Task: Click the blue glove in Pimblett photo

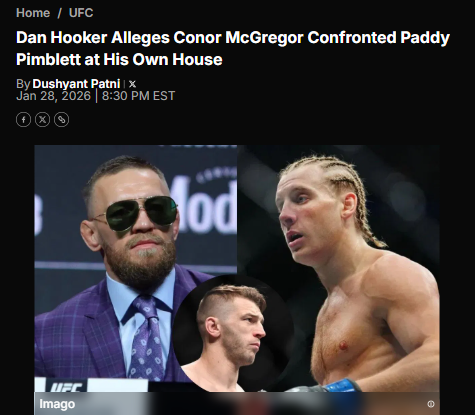Action: pos(340,386)
